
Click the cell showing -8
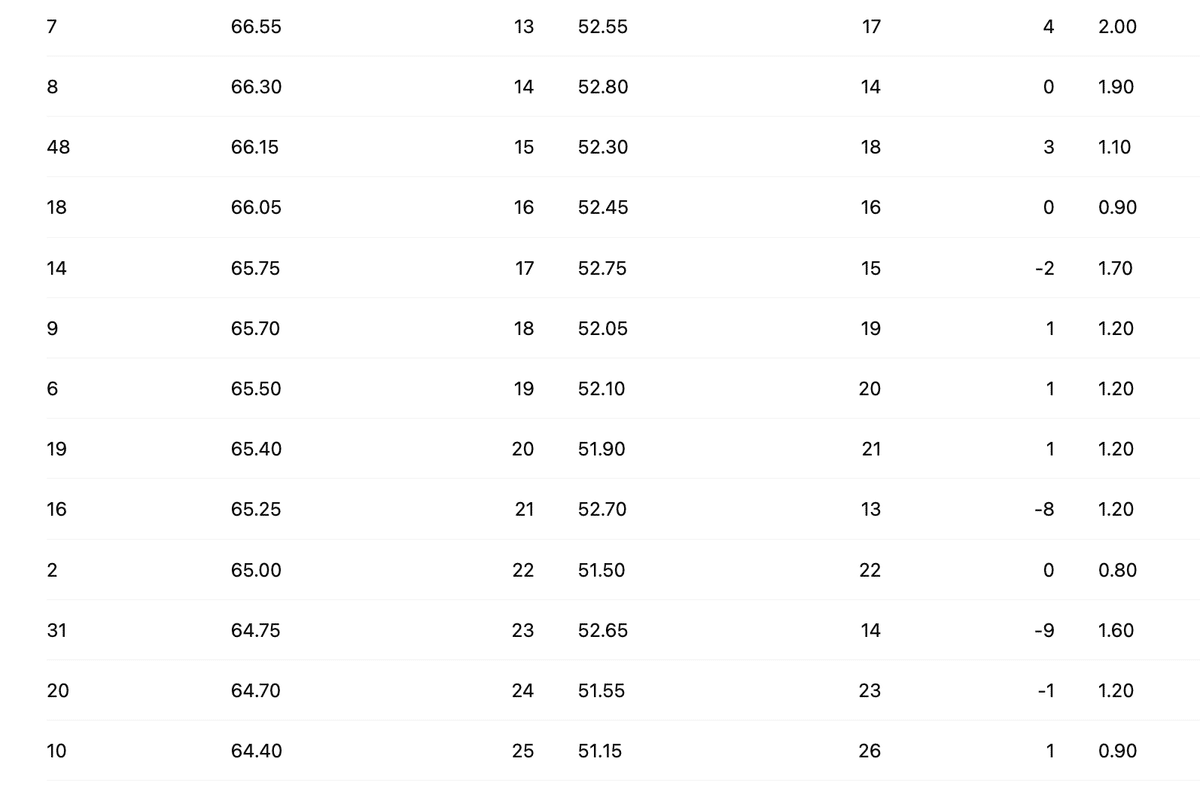point(1043,509)
